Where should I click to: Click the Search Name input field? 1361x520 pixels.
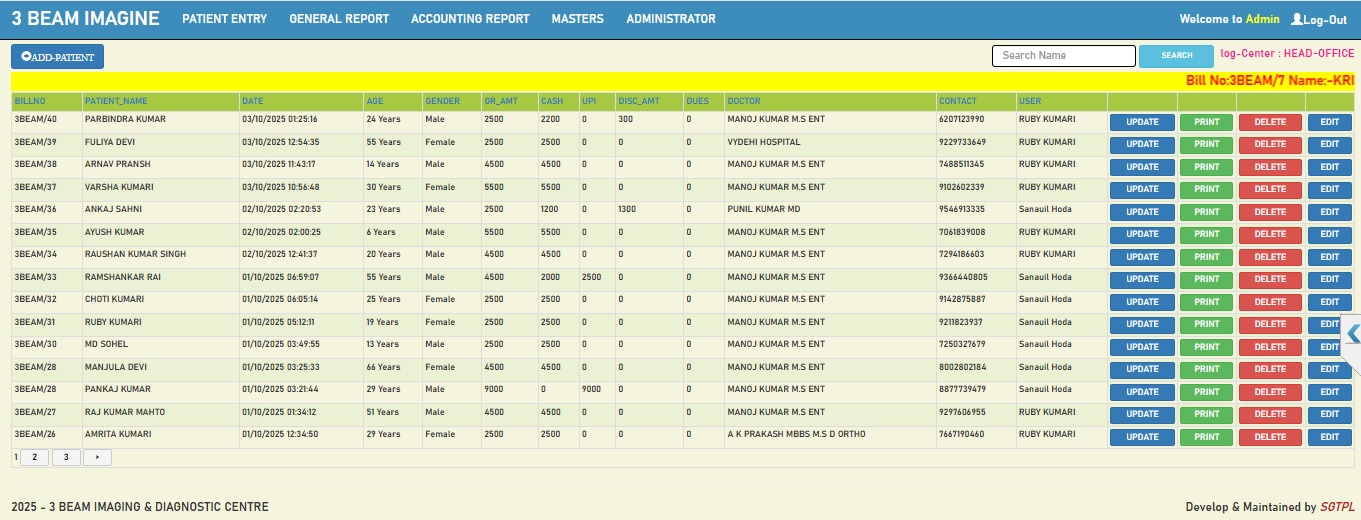[x=1063, y=56]
